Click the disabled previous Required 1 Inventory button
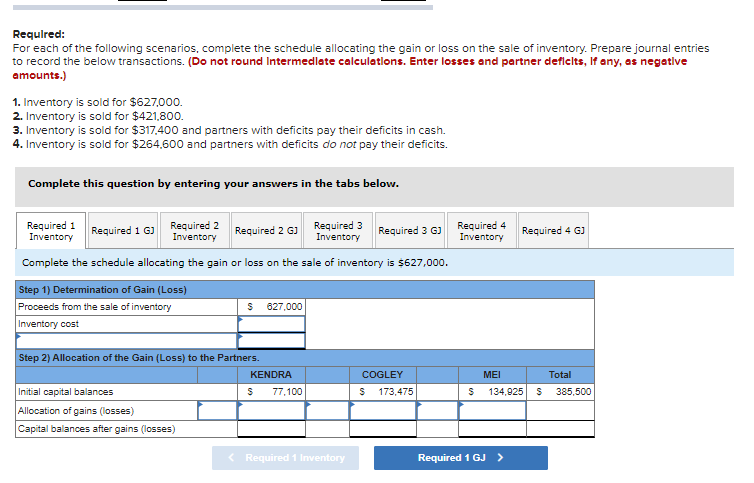The image size is (754, 483). coord(286,458)
